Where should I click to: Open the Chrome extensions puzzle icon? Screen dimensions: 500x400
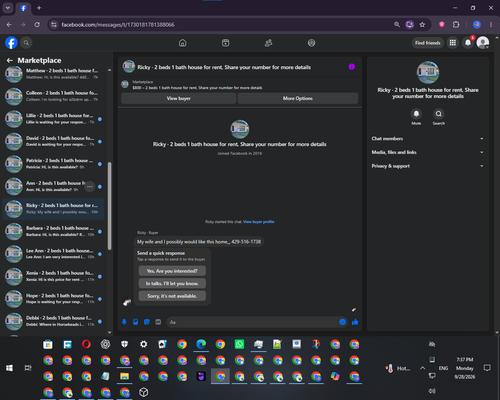click(456, 25)
